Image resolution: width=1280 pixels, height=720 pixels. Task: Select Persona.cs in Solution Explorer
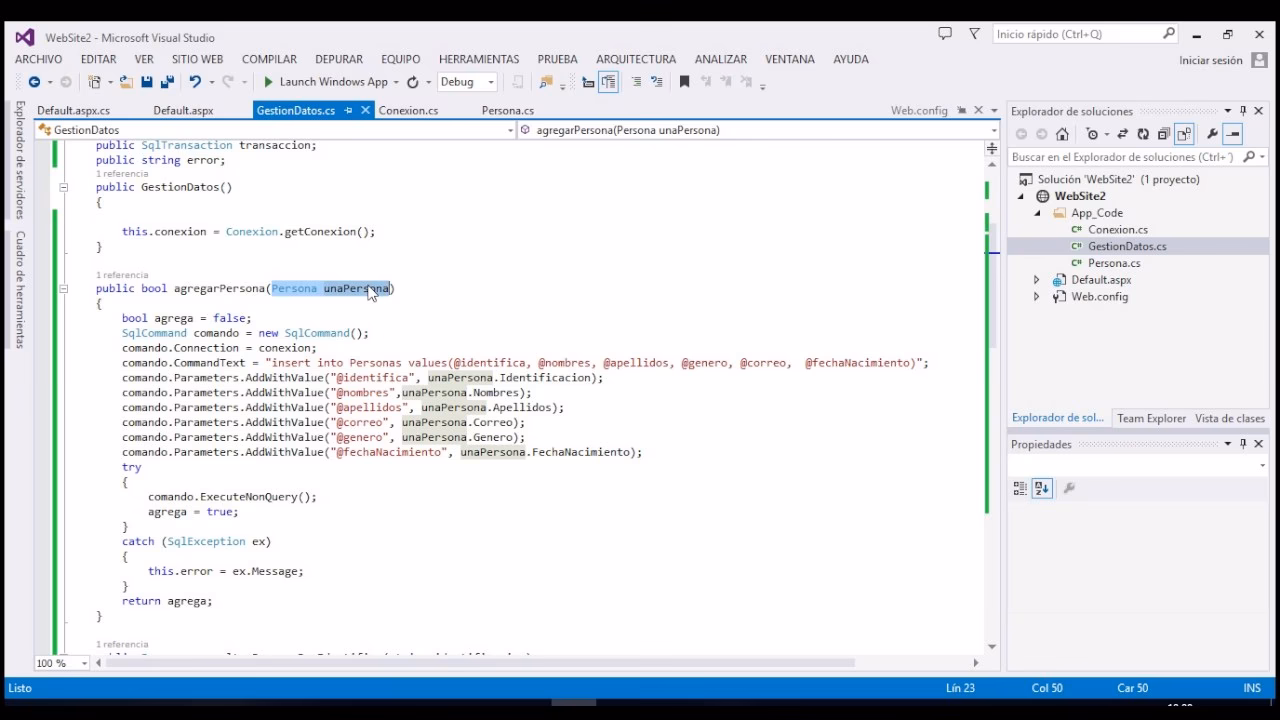[x=1114, y=263]
